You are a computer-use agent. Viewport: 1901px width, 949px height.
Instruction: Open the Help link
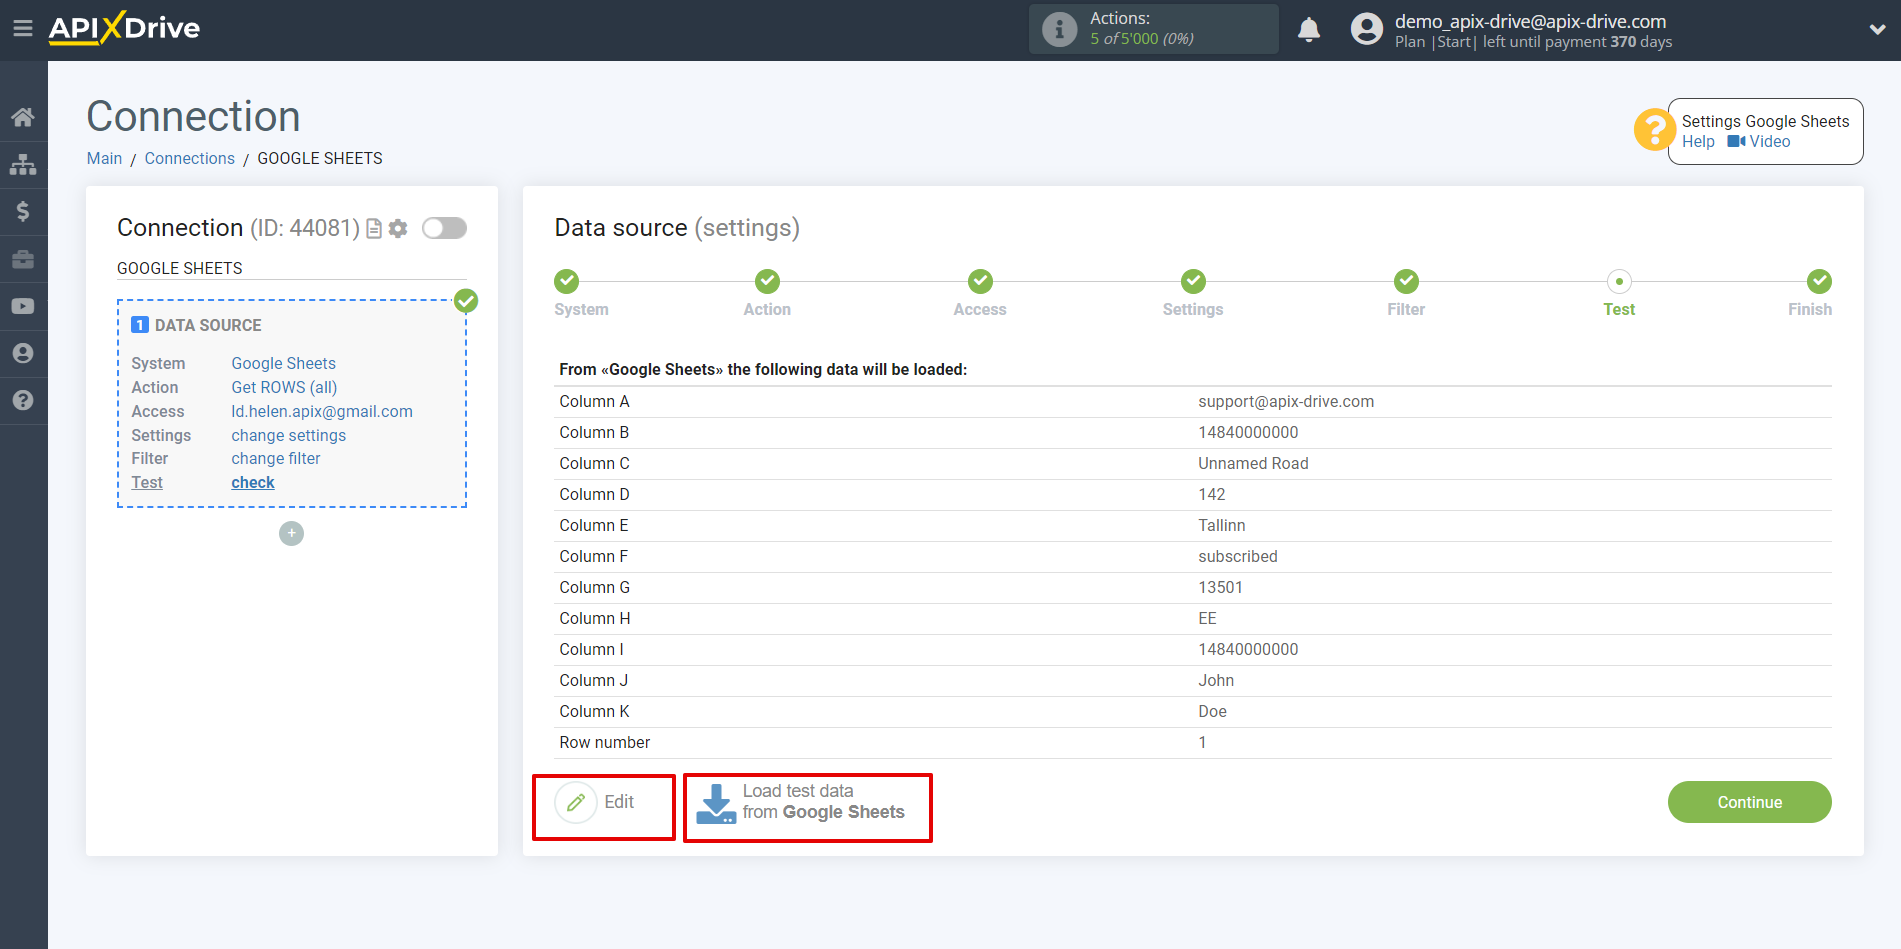point(1698,142)
